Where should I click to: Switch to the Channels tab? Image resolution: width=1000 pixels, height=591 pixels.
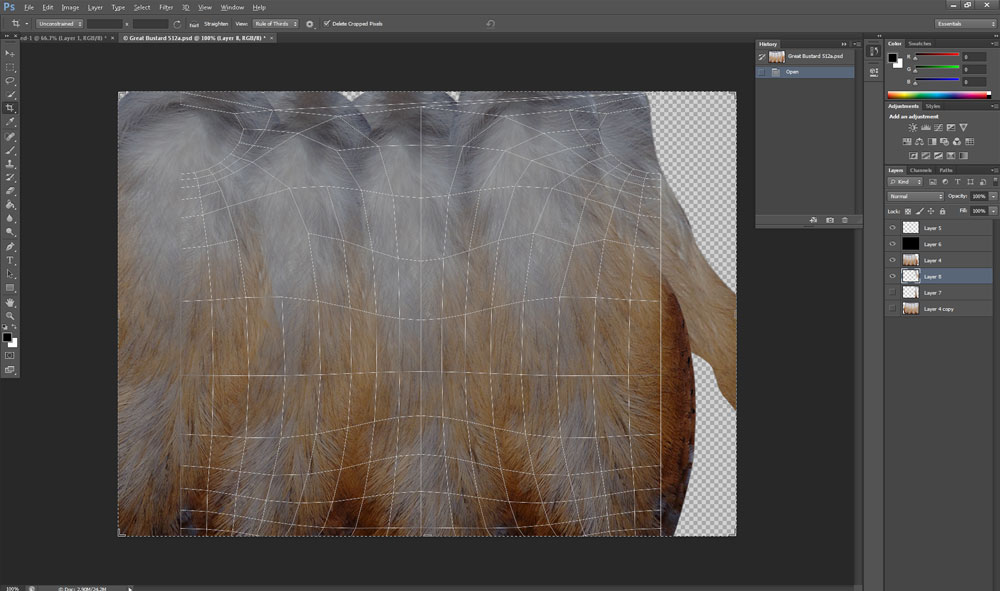pyautogui.click(x=920, y=170)
